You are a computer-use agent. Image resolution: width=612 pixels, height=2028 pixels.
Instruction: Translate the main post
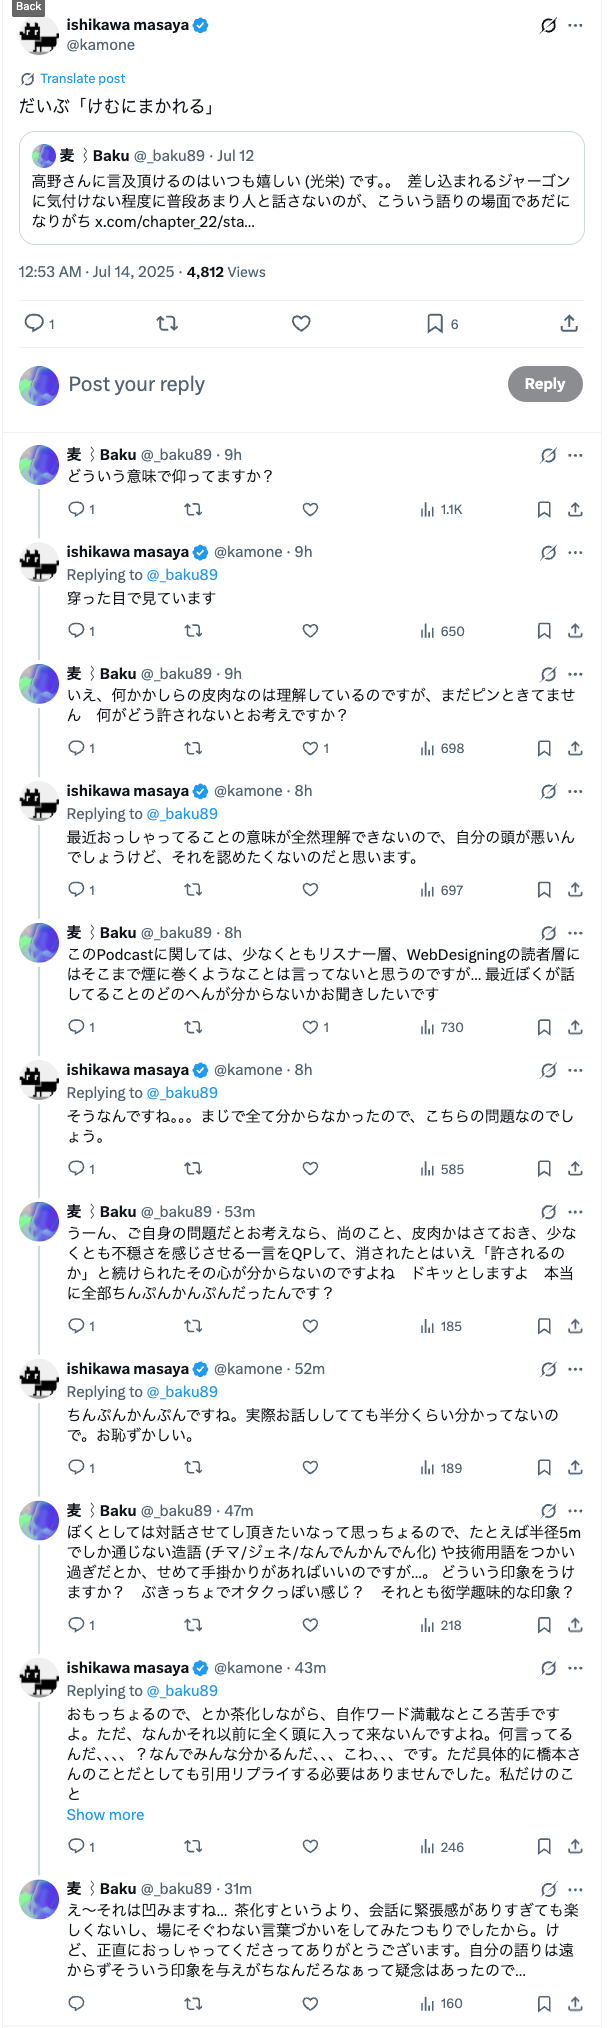point(82,79)
